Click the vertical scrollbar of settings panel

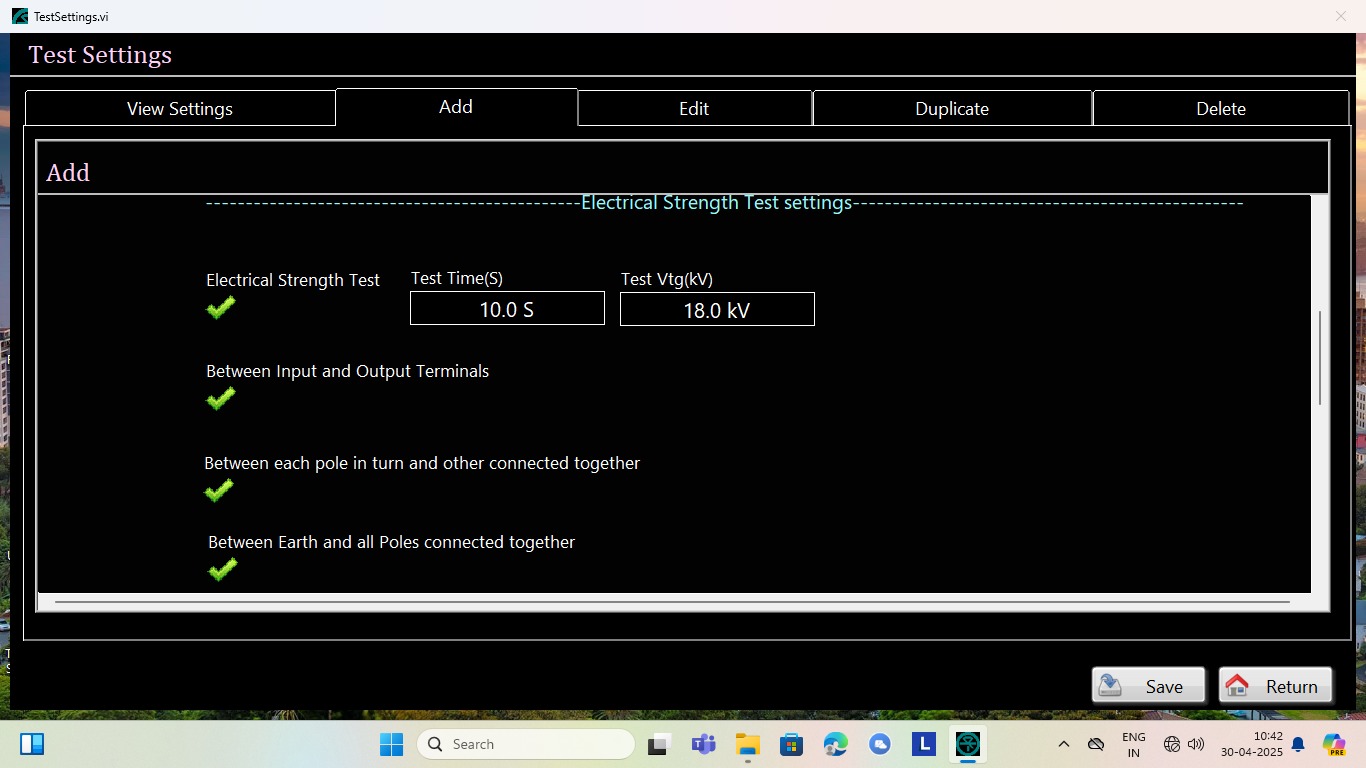1320,358
